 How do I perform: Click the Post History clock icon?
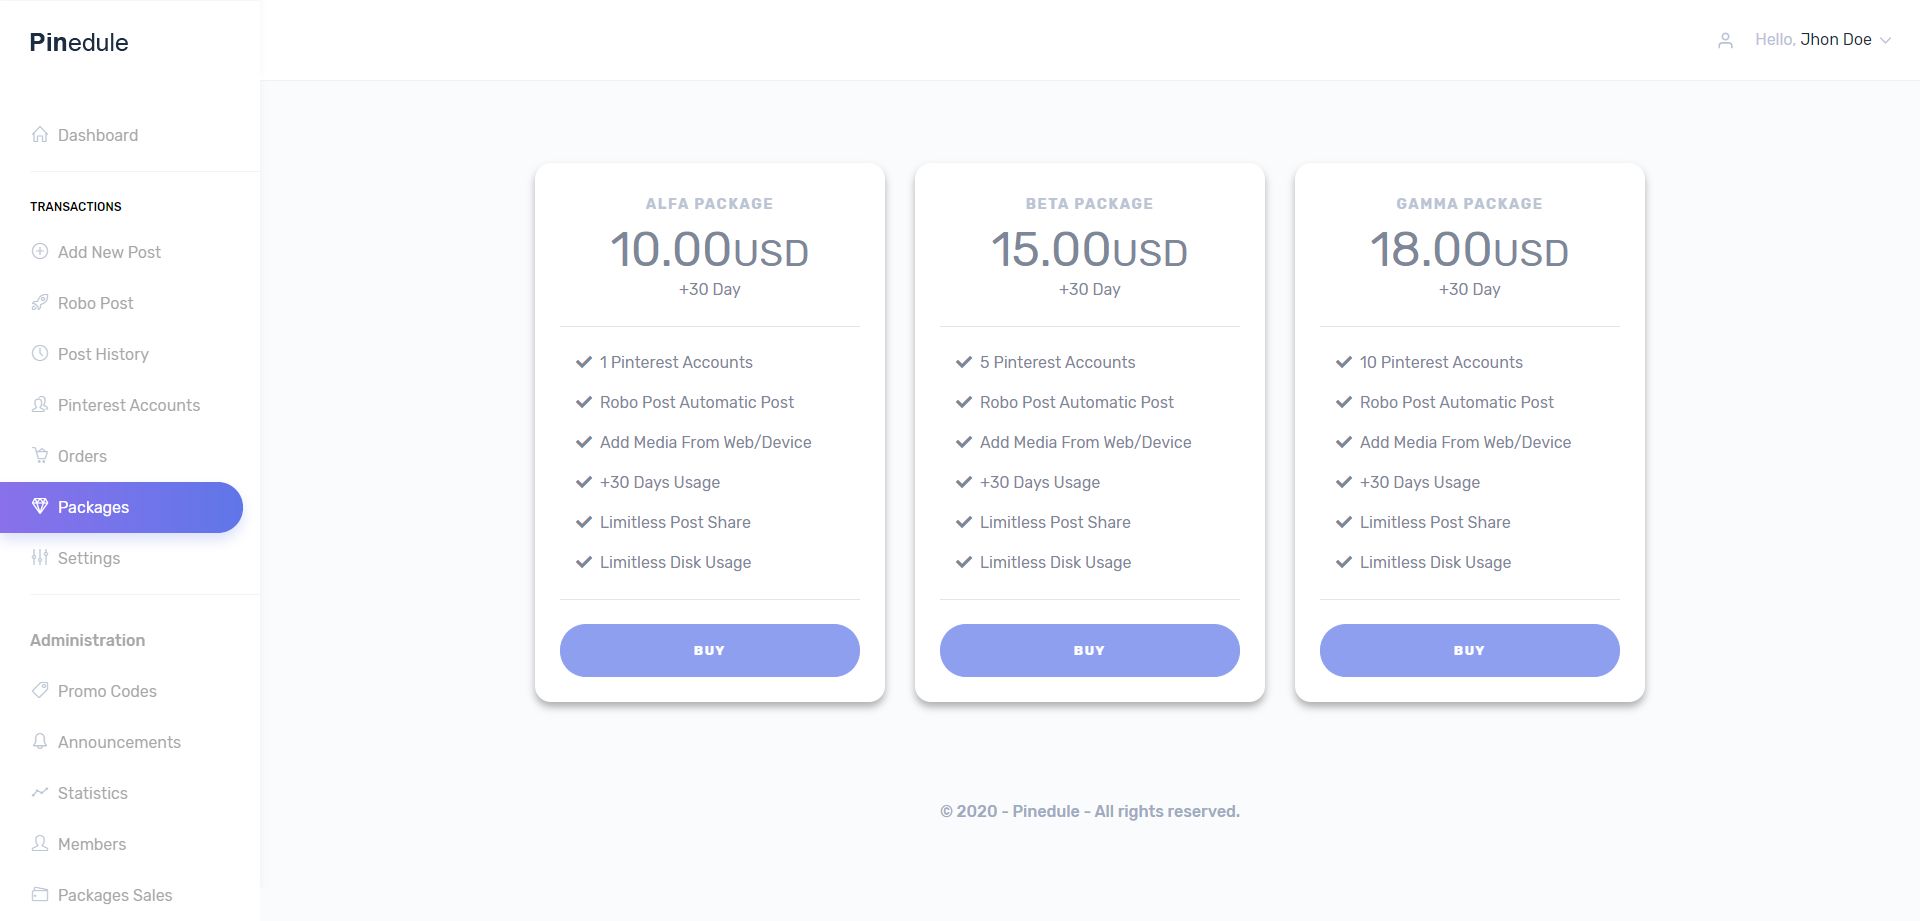click(40, 354)
